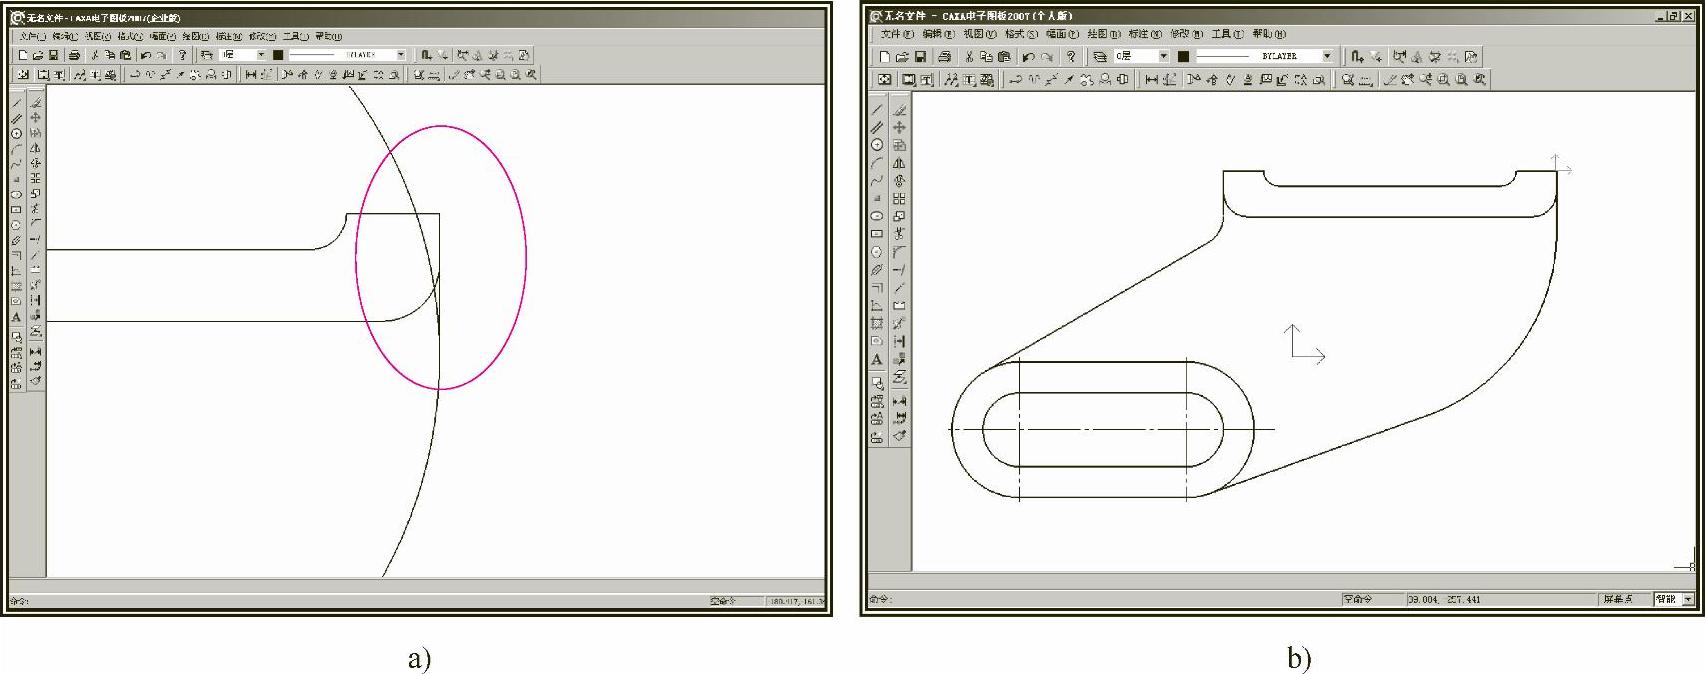Select Parallel line tool in right window

pos(877,127)
